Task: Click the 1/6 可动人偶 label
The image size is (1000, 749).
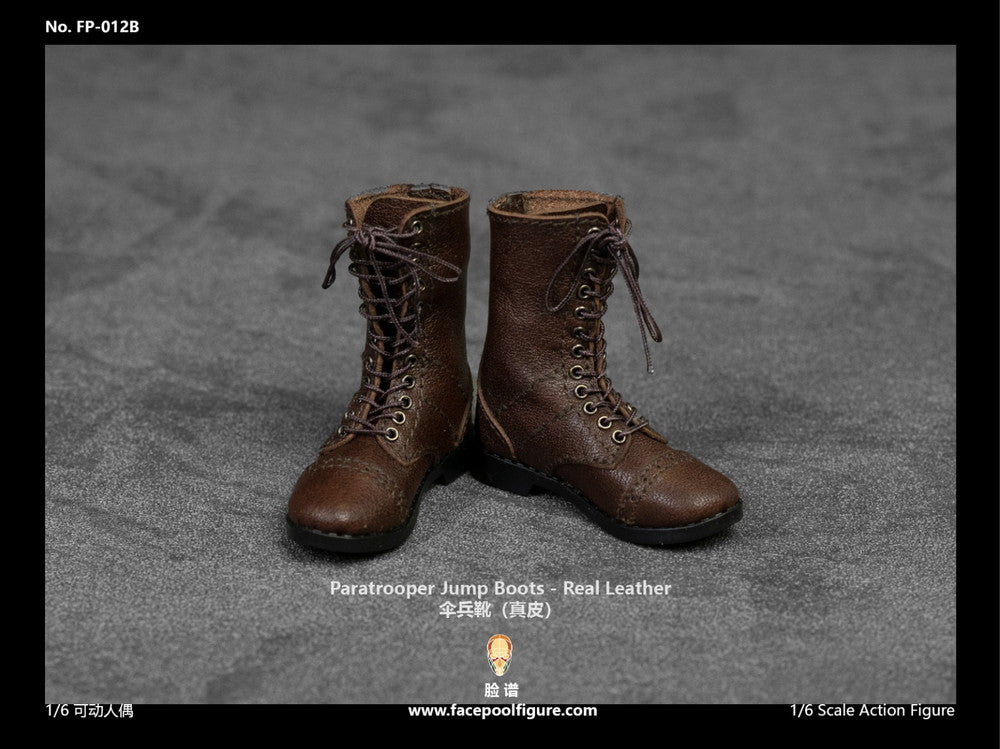Action: 89,711
